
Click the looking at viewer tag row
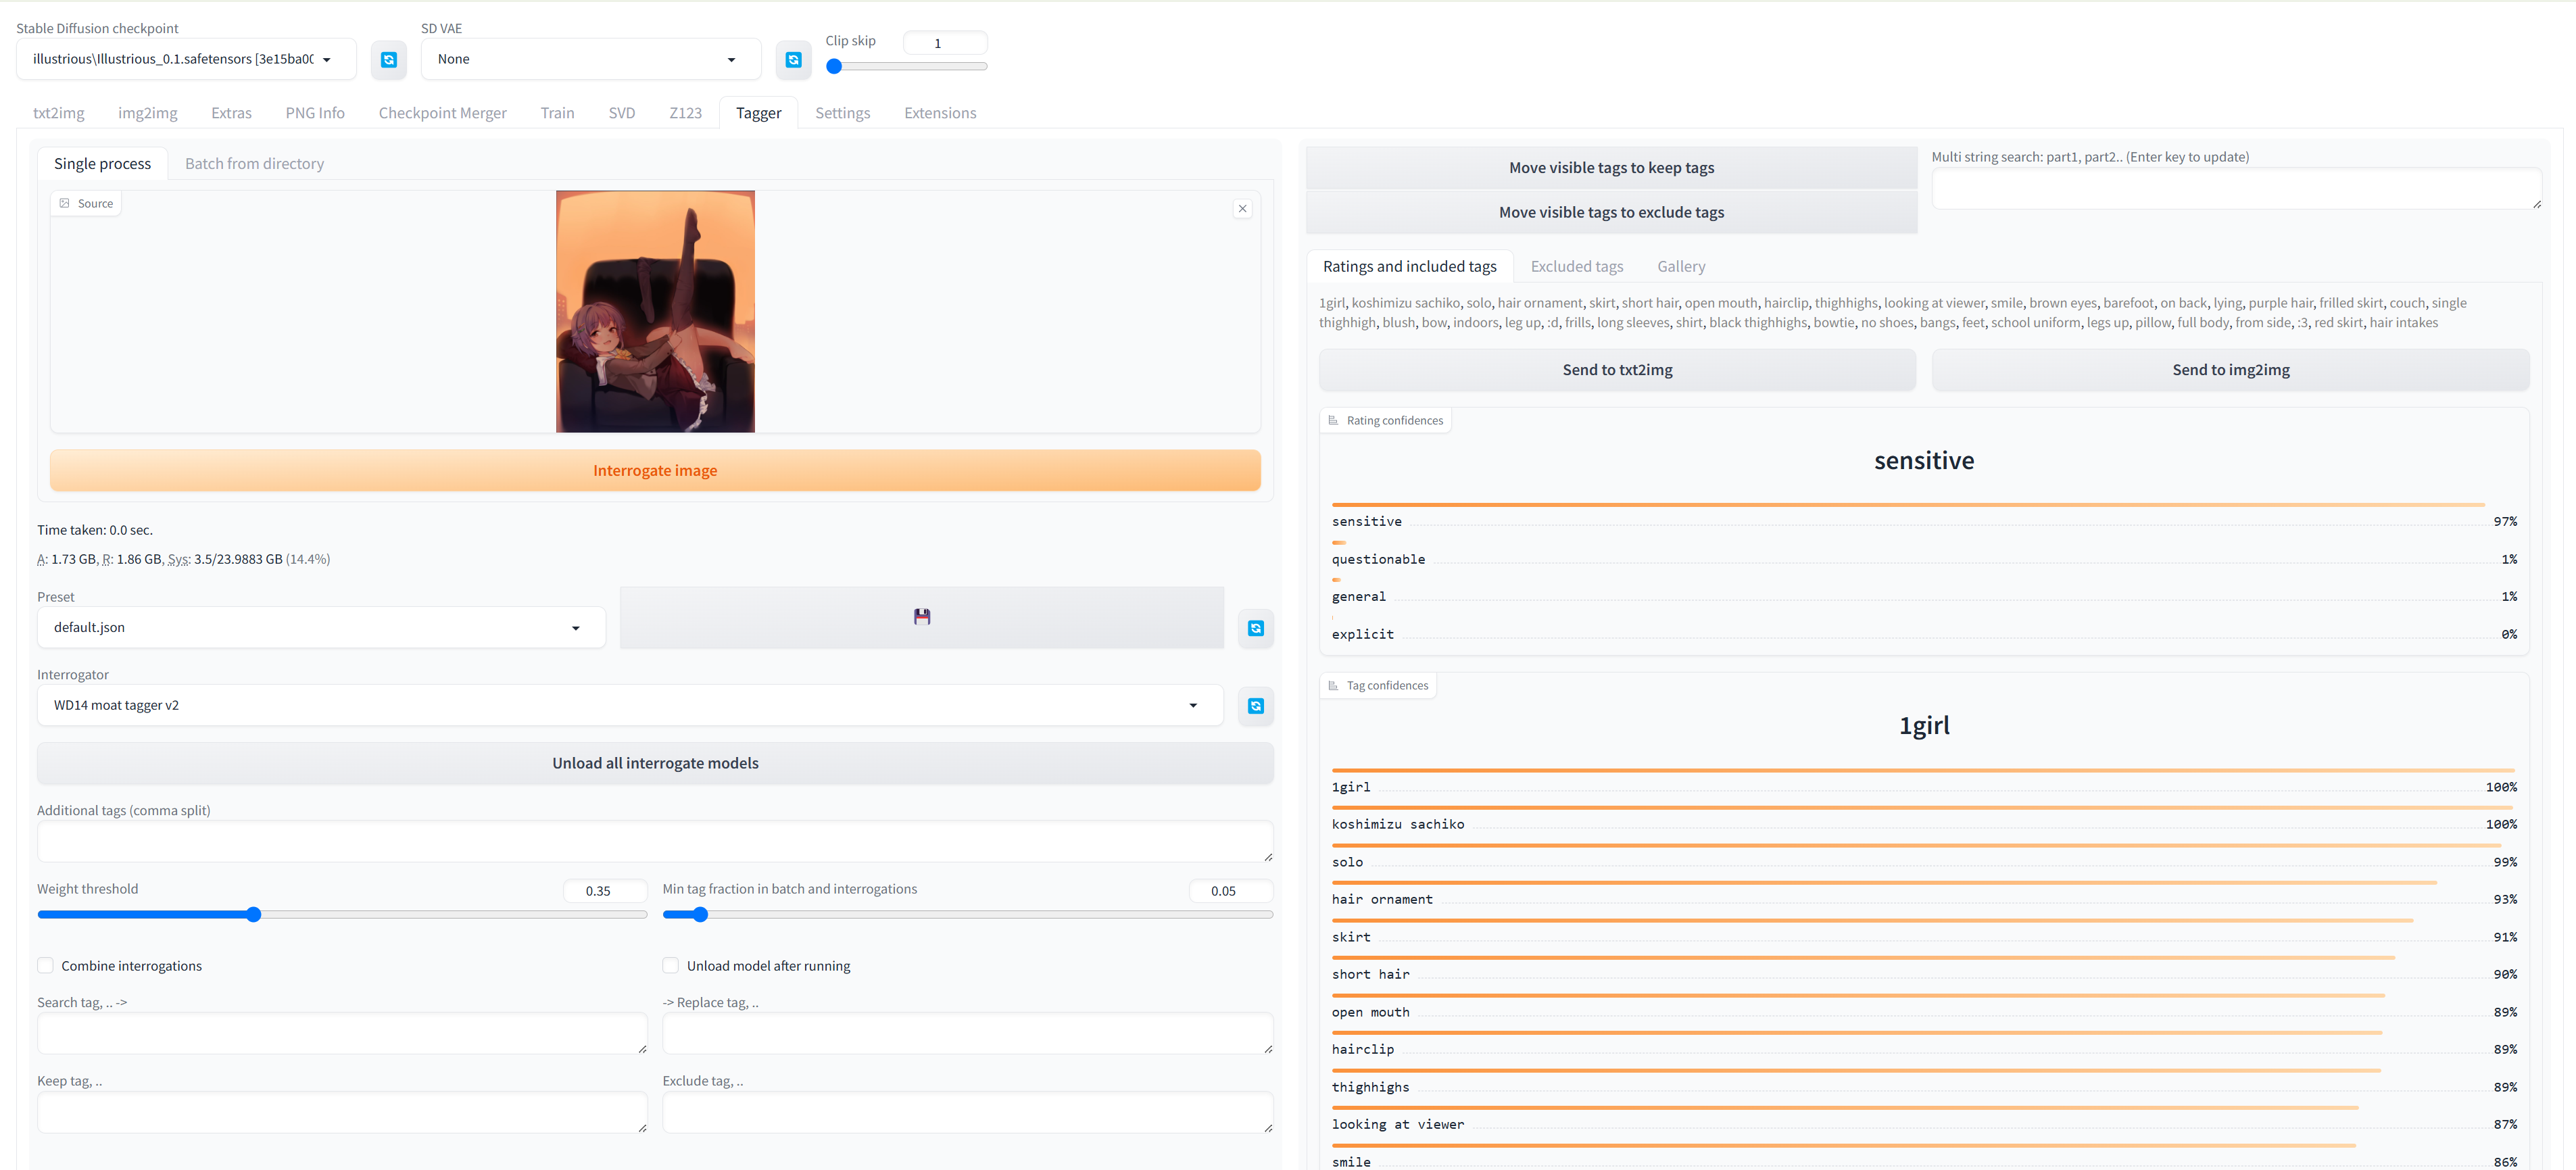tap(1923, 1119)
